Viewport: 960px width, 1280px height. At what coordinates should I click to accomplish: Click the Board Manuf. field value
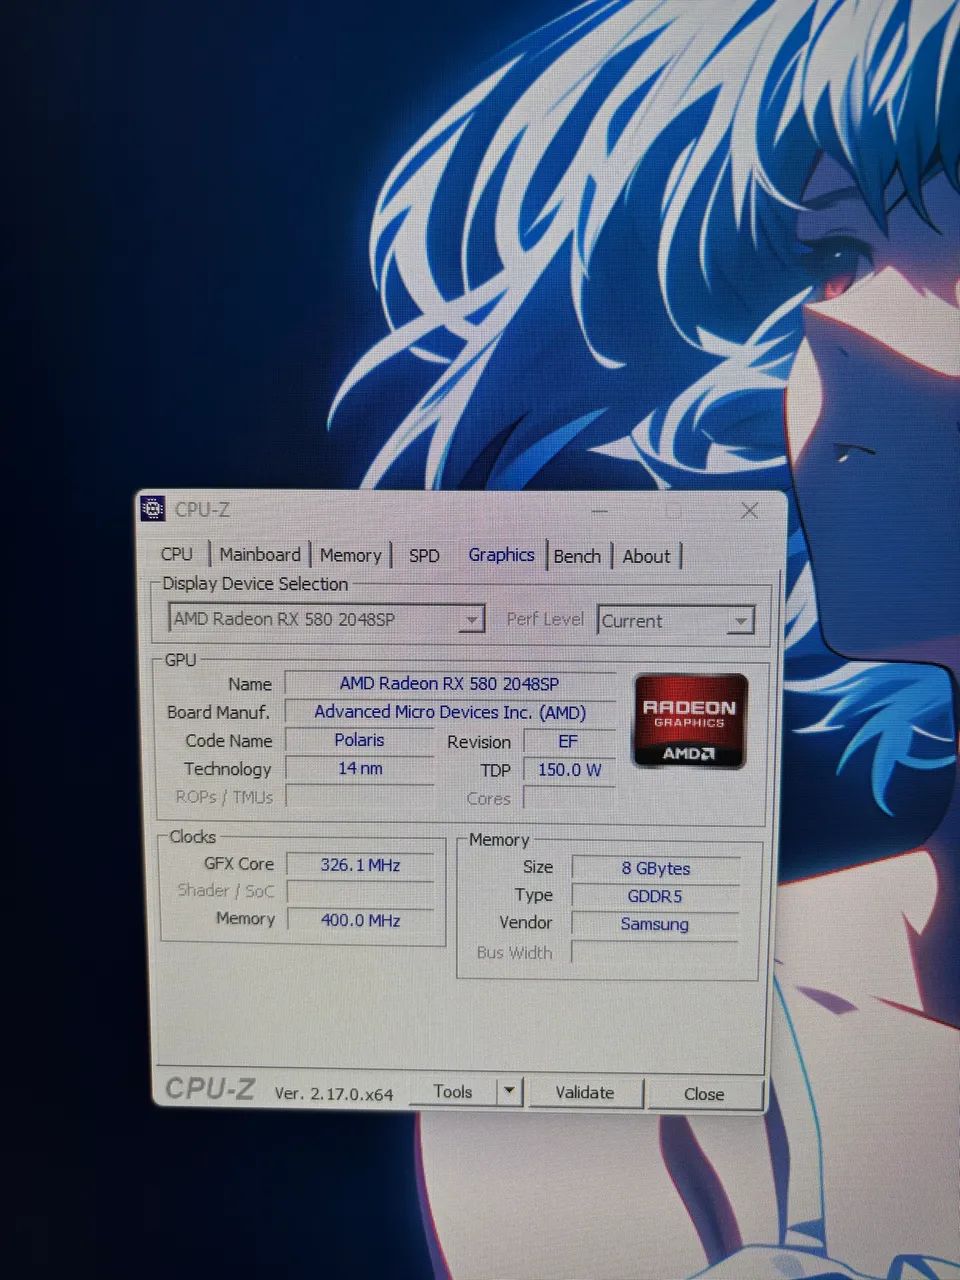pyautogui.click(x=449, y=712)
